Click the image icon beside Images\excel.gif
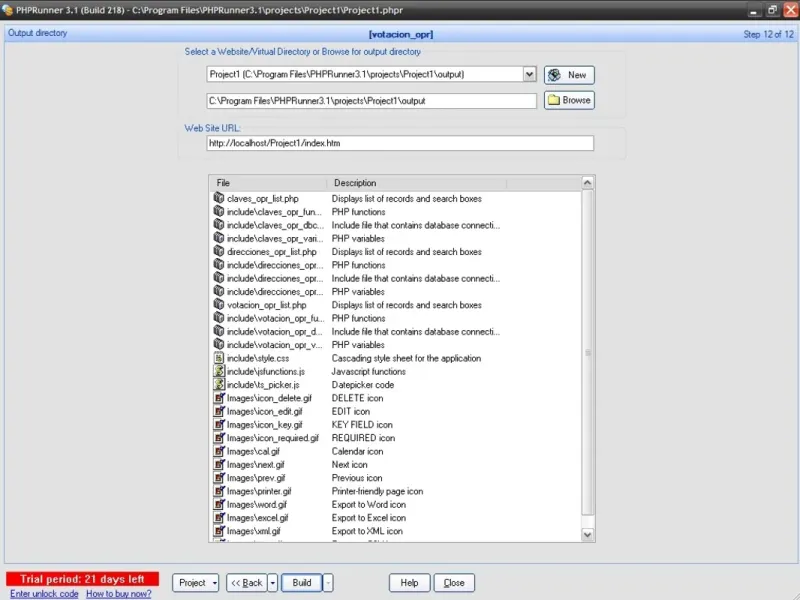The image size is (800, 600). tap(219, 517)
